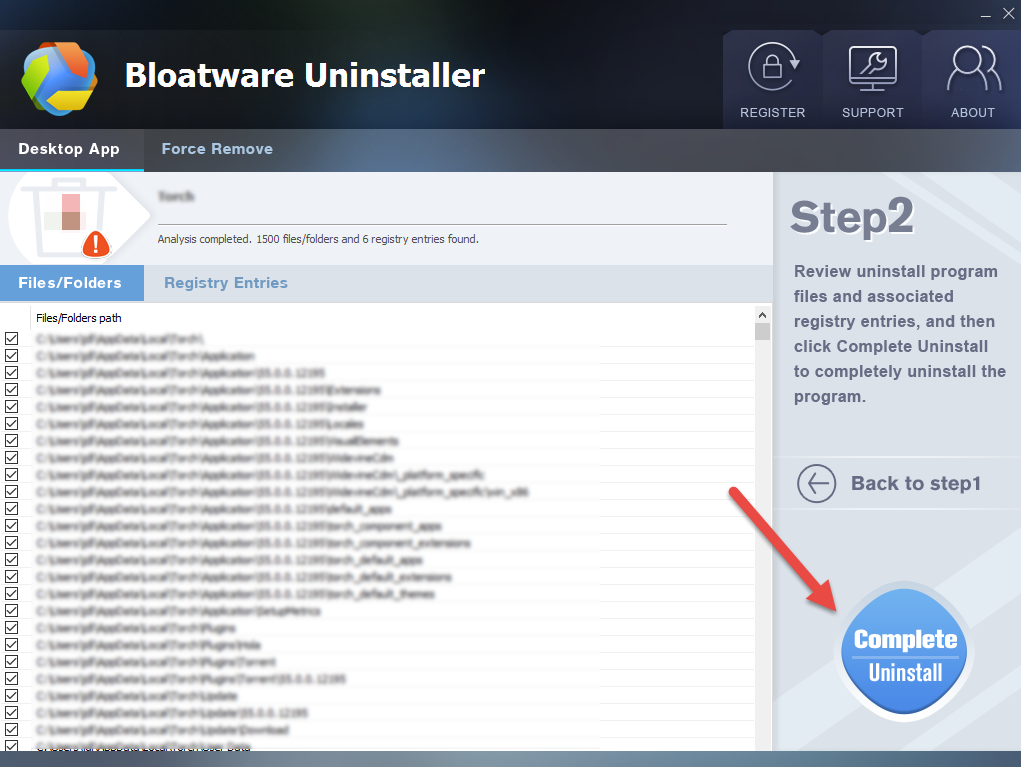Viewport: 1021px width, 767px height.
Task: Select the torch_component_apps path row
Action: pos(238,525)
